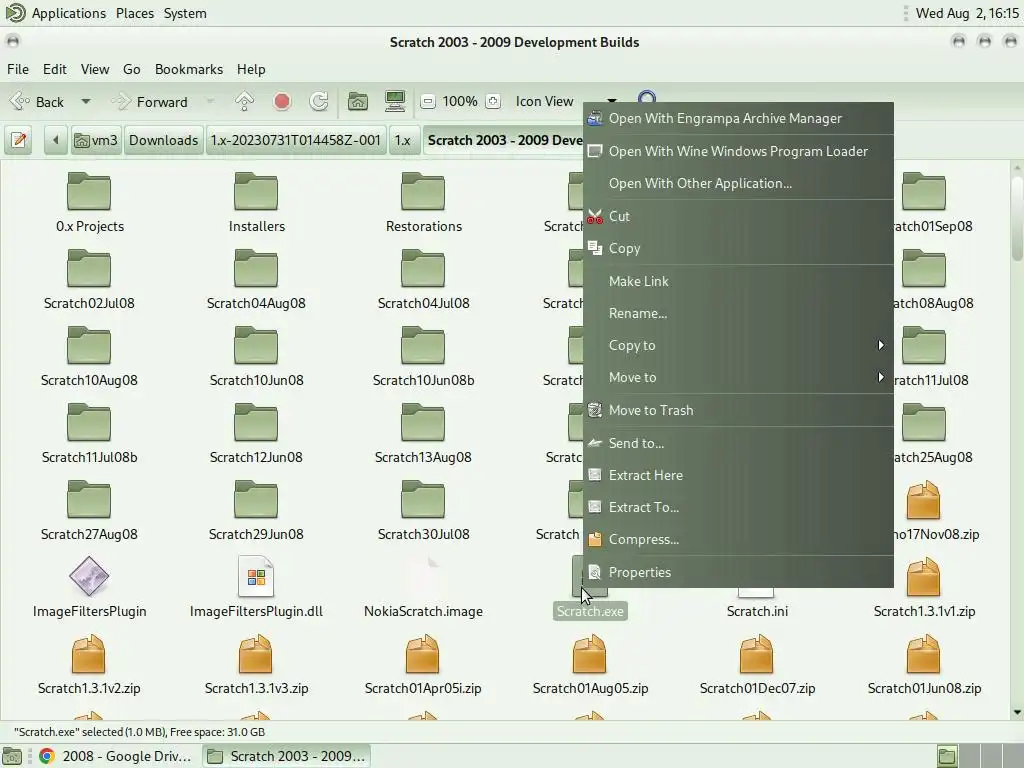Open Properties from the context menu
The width and height of the screenshot is (1024, 768).
click(738, 572)
